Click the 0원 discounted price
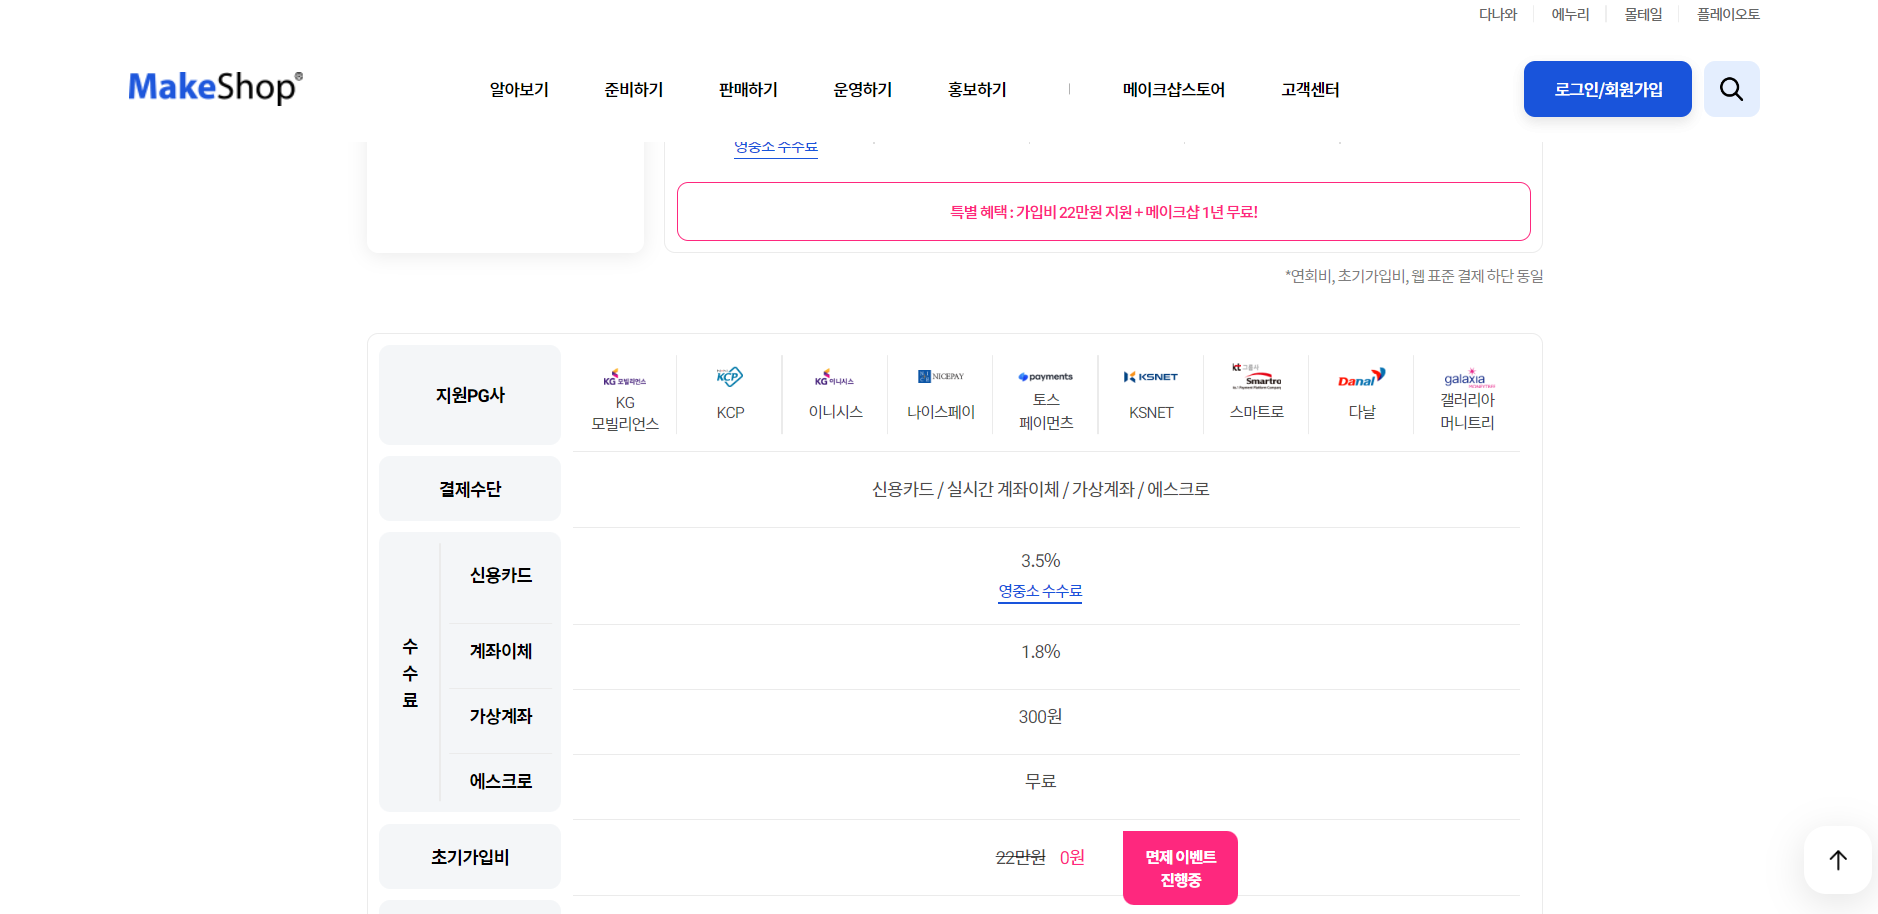The height and width of the screenshot is (914, 1878). pos(1072,857)
